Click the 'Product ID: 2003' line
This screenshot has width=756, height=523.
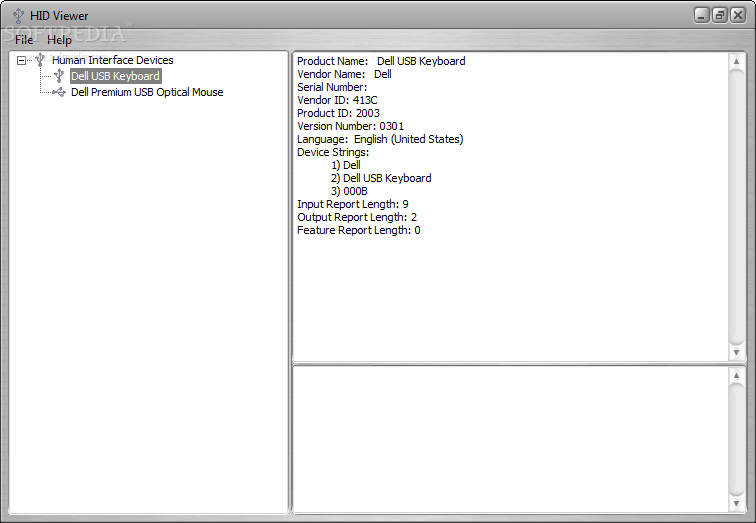pos(338,113)
